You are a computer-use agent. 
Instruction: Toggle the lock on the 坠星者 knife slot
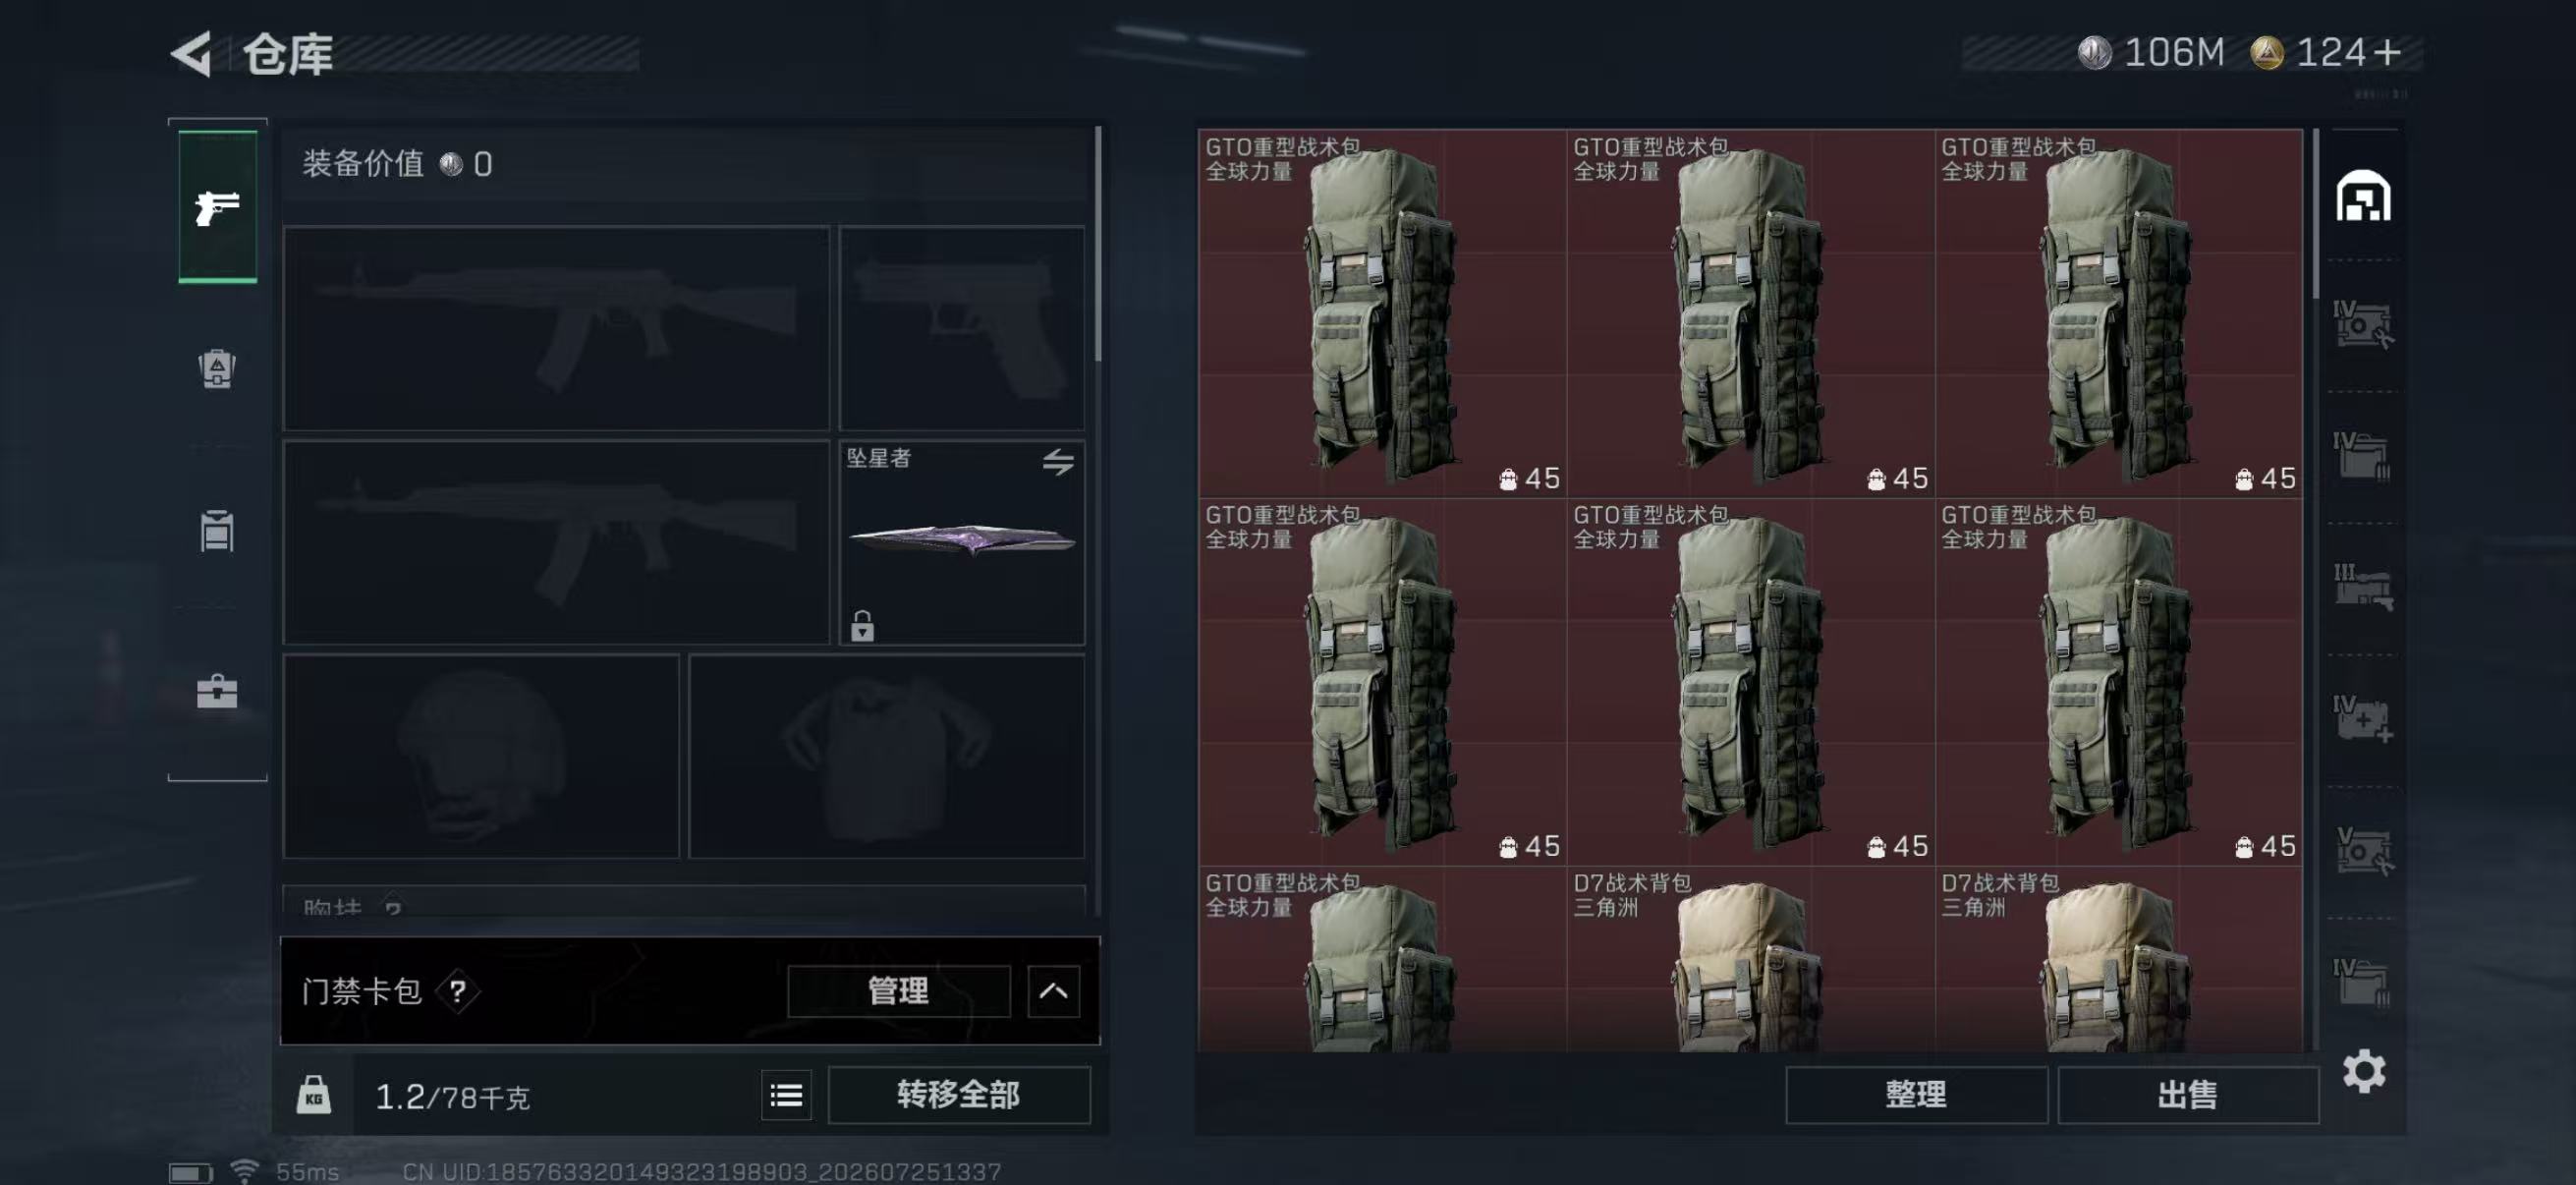862,626
